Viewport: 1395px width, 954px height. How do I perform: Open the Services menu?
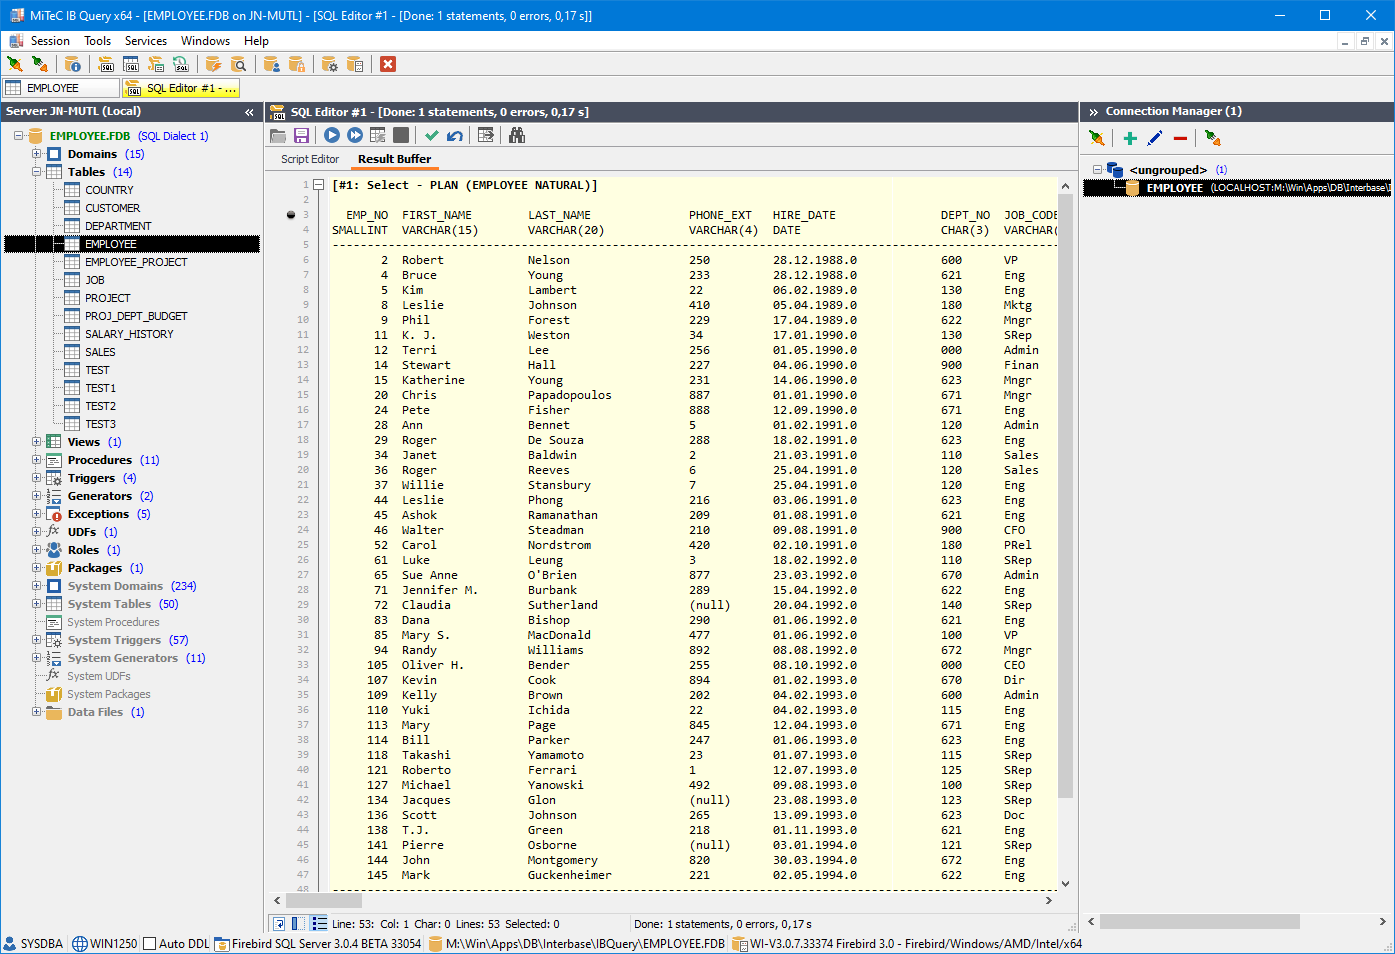[x=146, y=41]
